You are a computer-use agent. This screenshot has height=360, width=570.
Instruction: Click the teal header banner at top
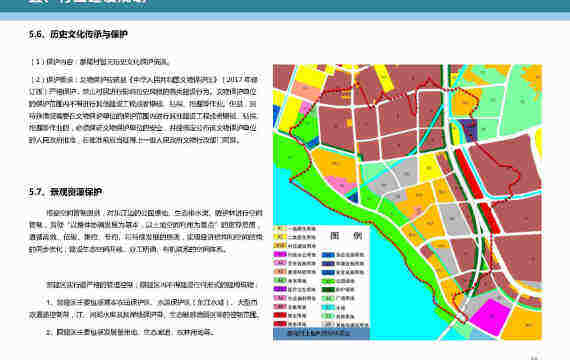click(285, 6)
